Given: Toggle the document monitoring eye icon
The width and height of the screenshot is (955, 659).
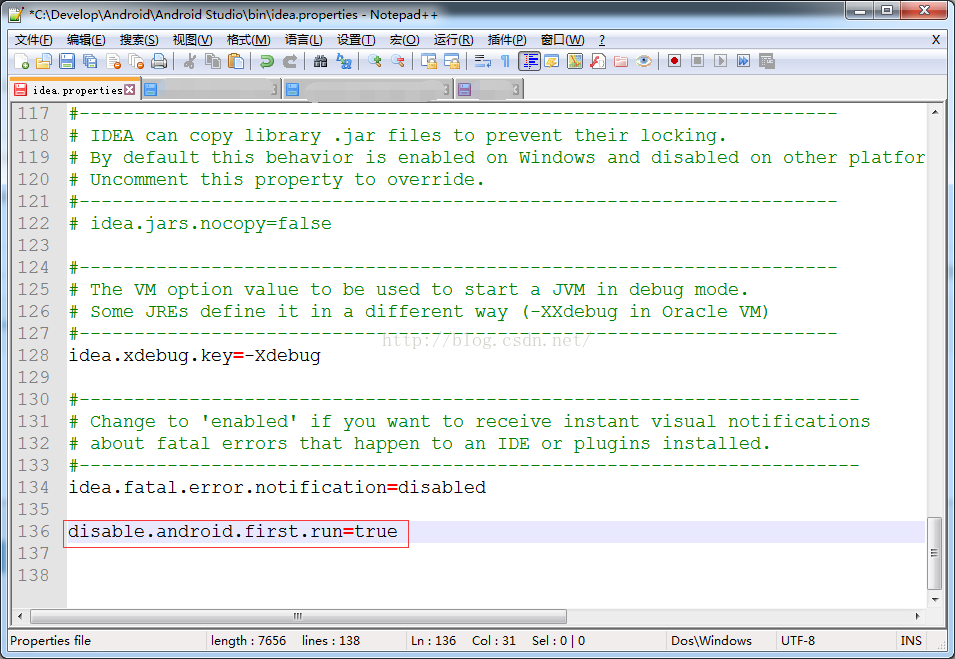Looking at the screenshot, I should [x=644, y=62].
